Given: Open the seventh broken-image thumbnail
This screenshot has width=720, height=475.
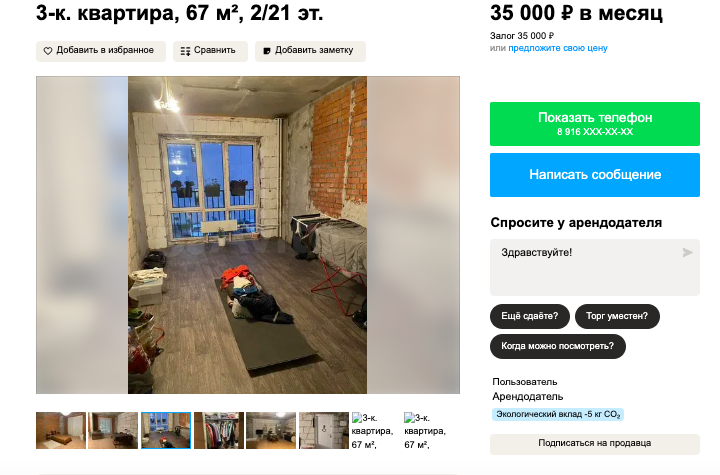Looking at the screenshot, I should (x=373, y=431).
